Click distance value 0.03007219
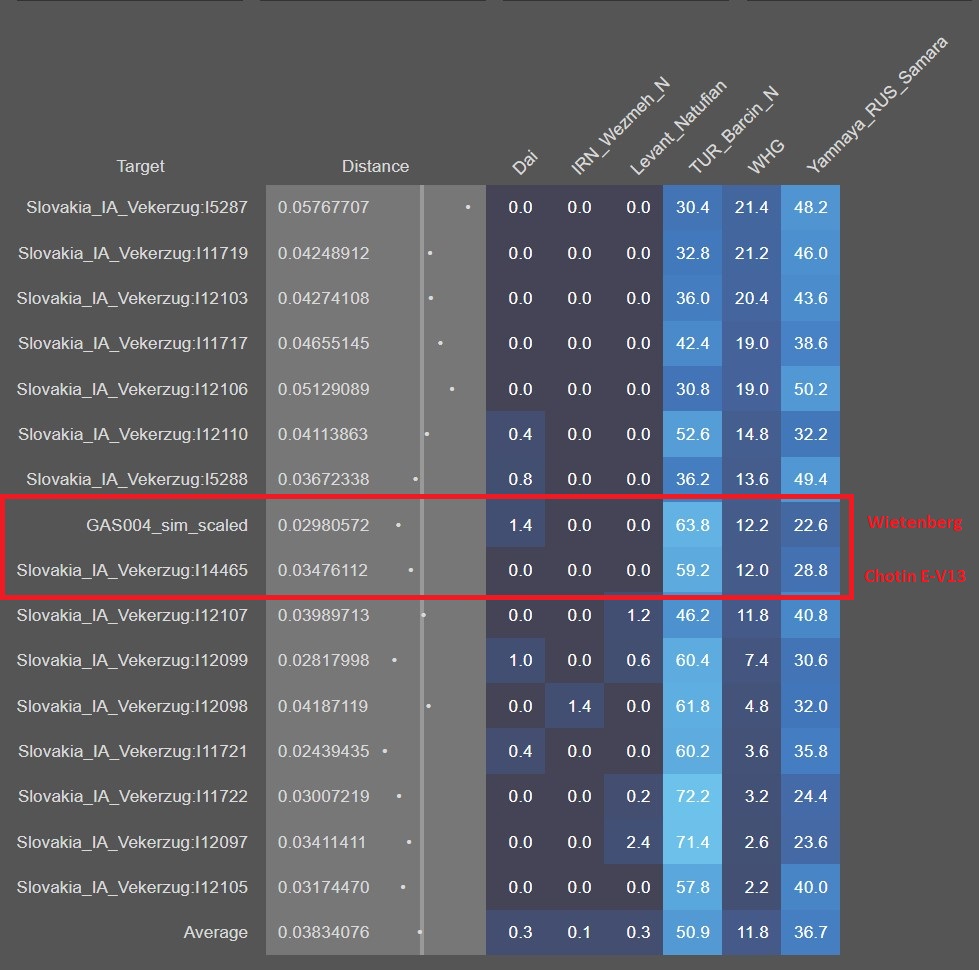The height and width of the screenshot is (970, 979). point(323,796)
